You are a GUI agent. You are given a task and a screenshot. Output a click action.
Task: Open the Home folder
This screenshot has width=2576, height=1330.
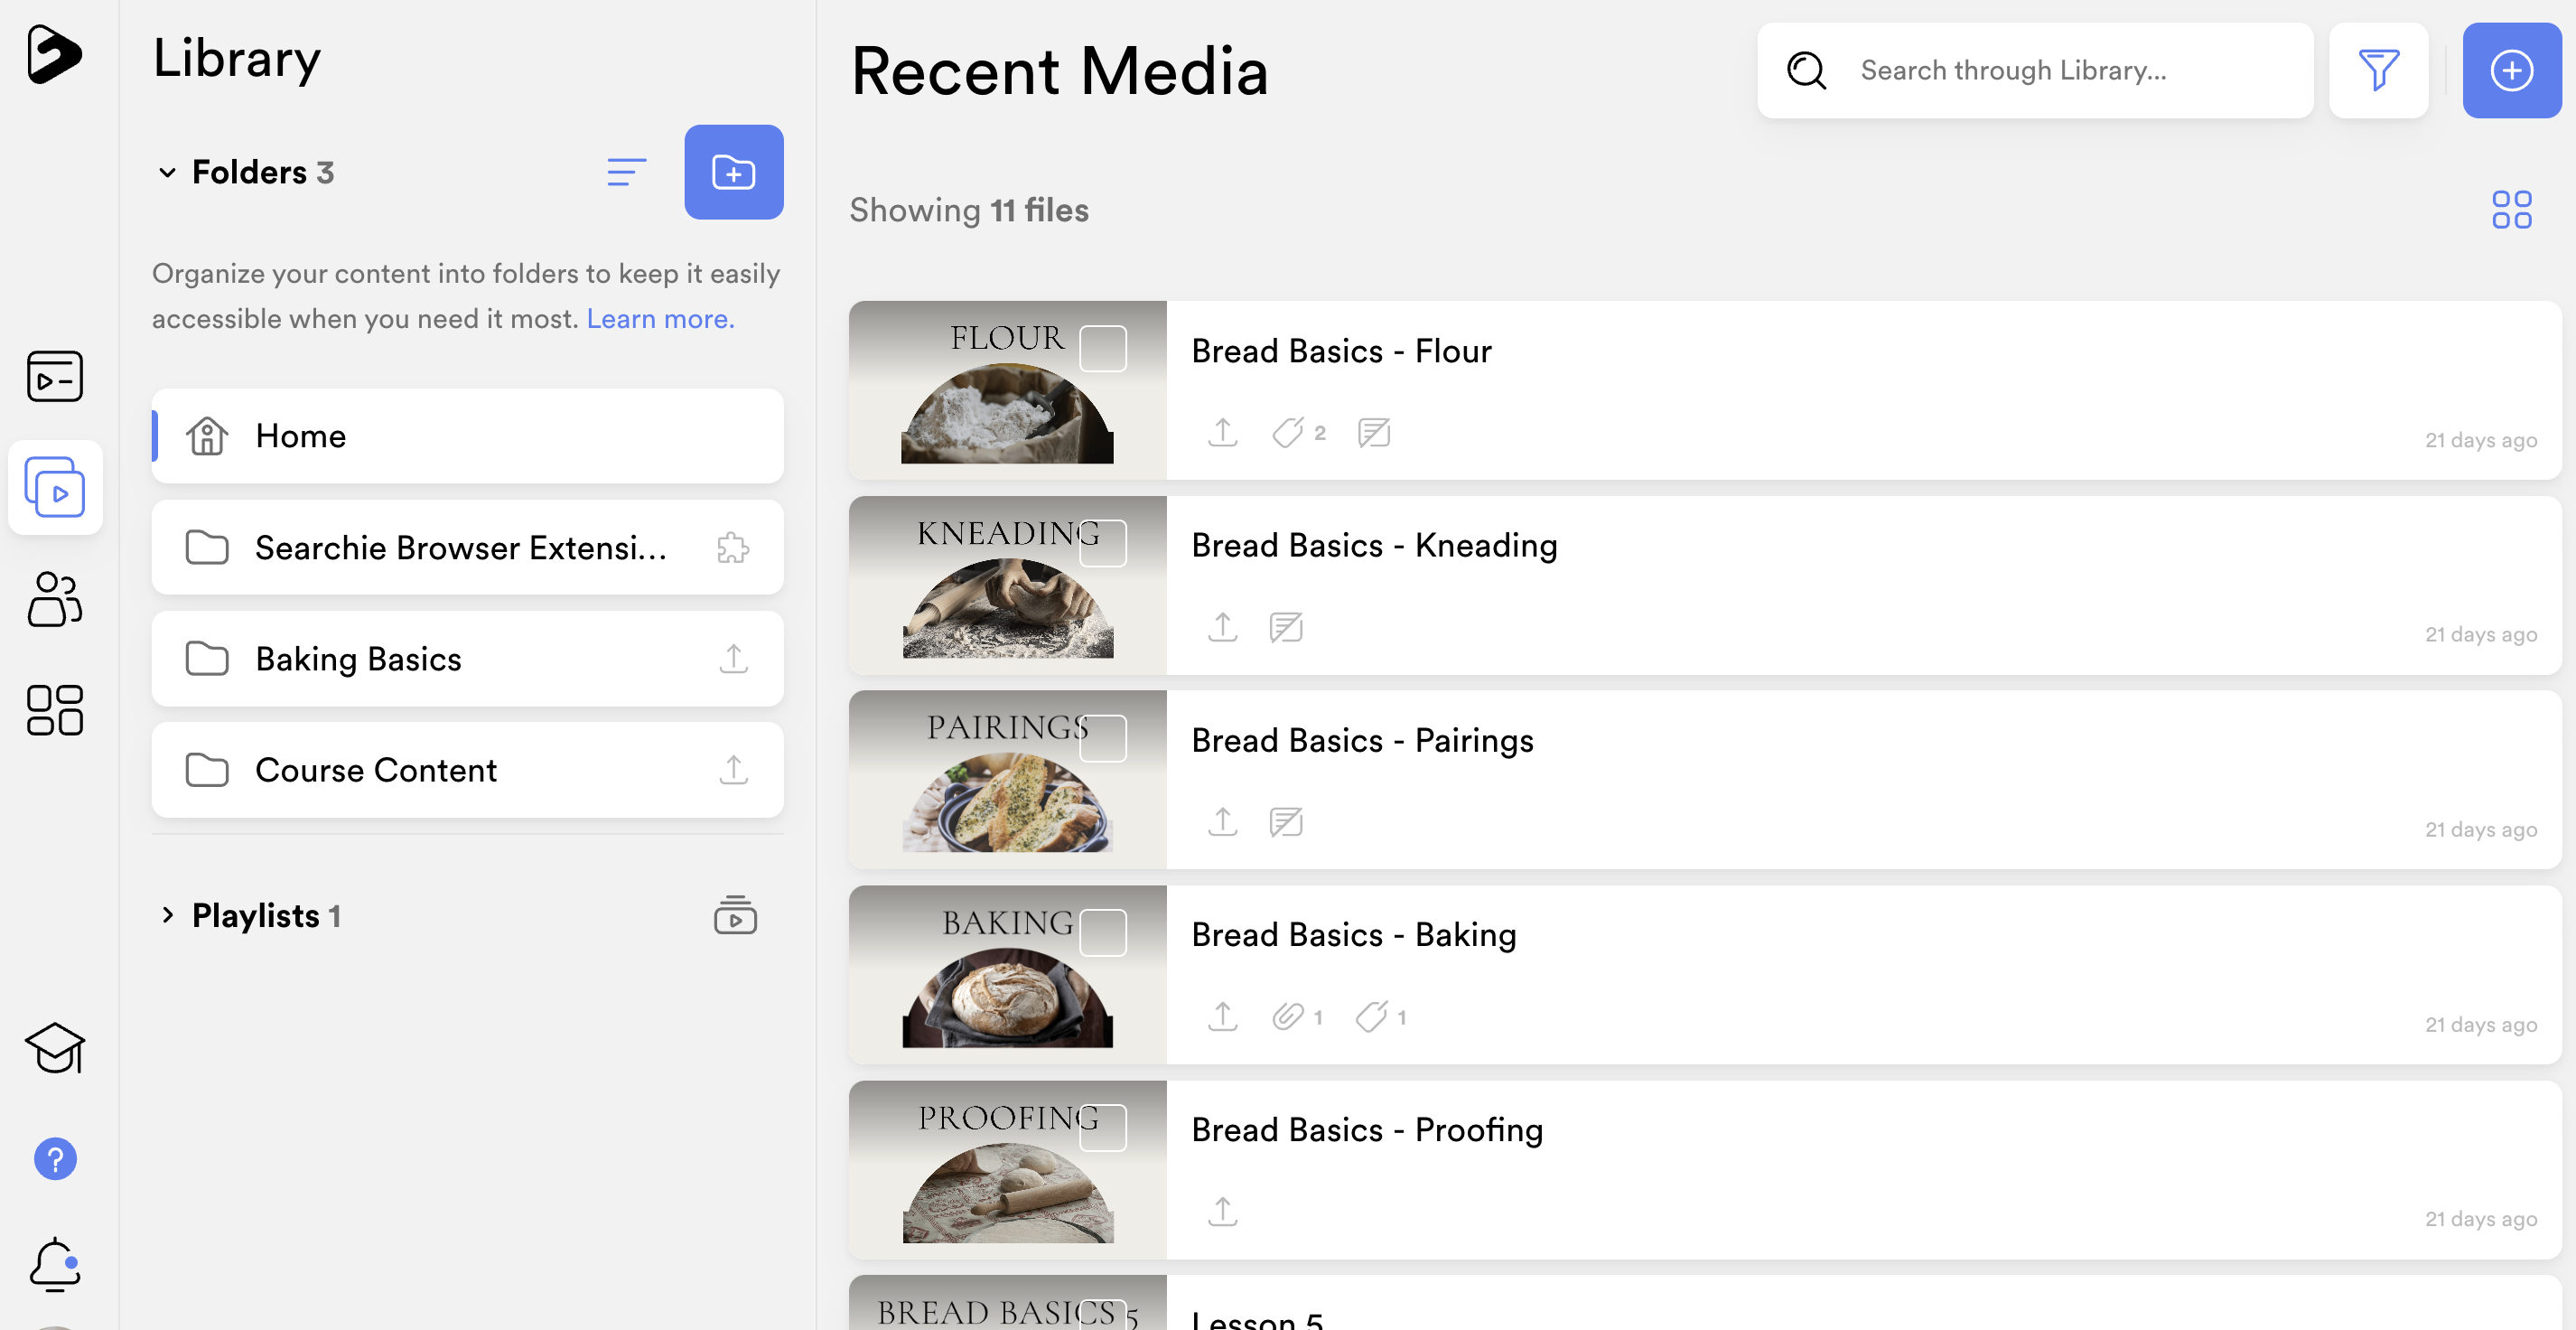click(468, 436)
